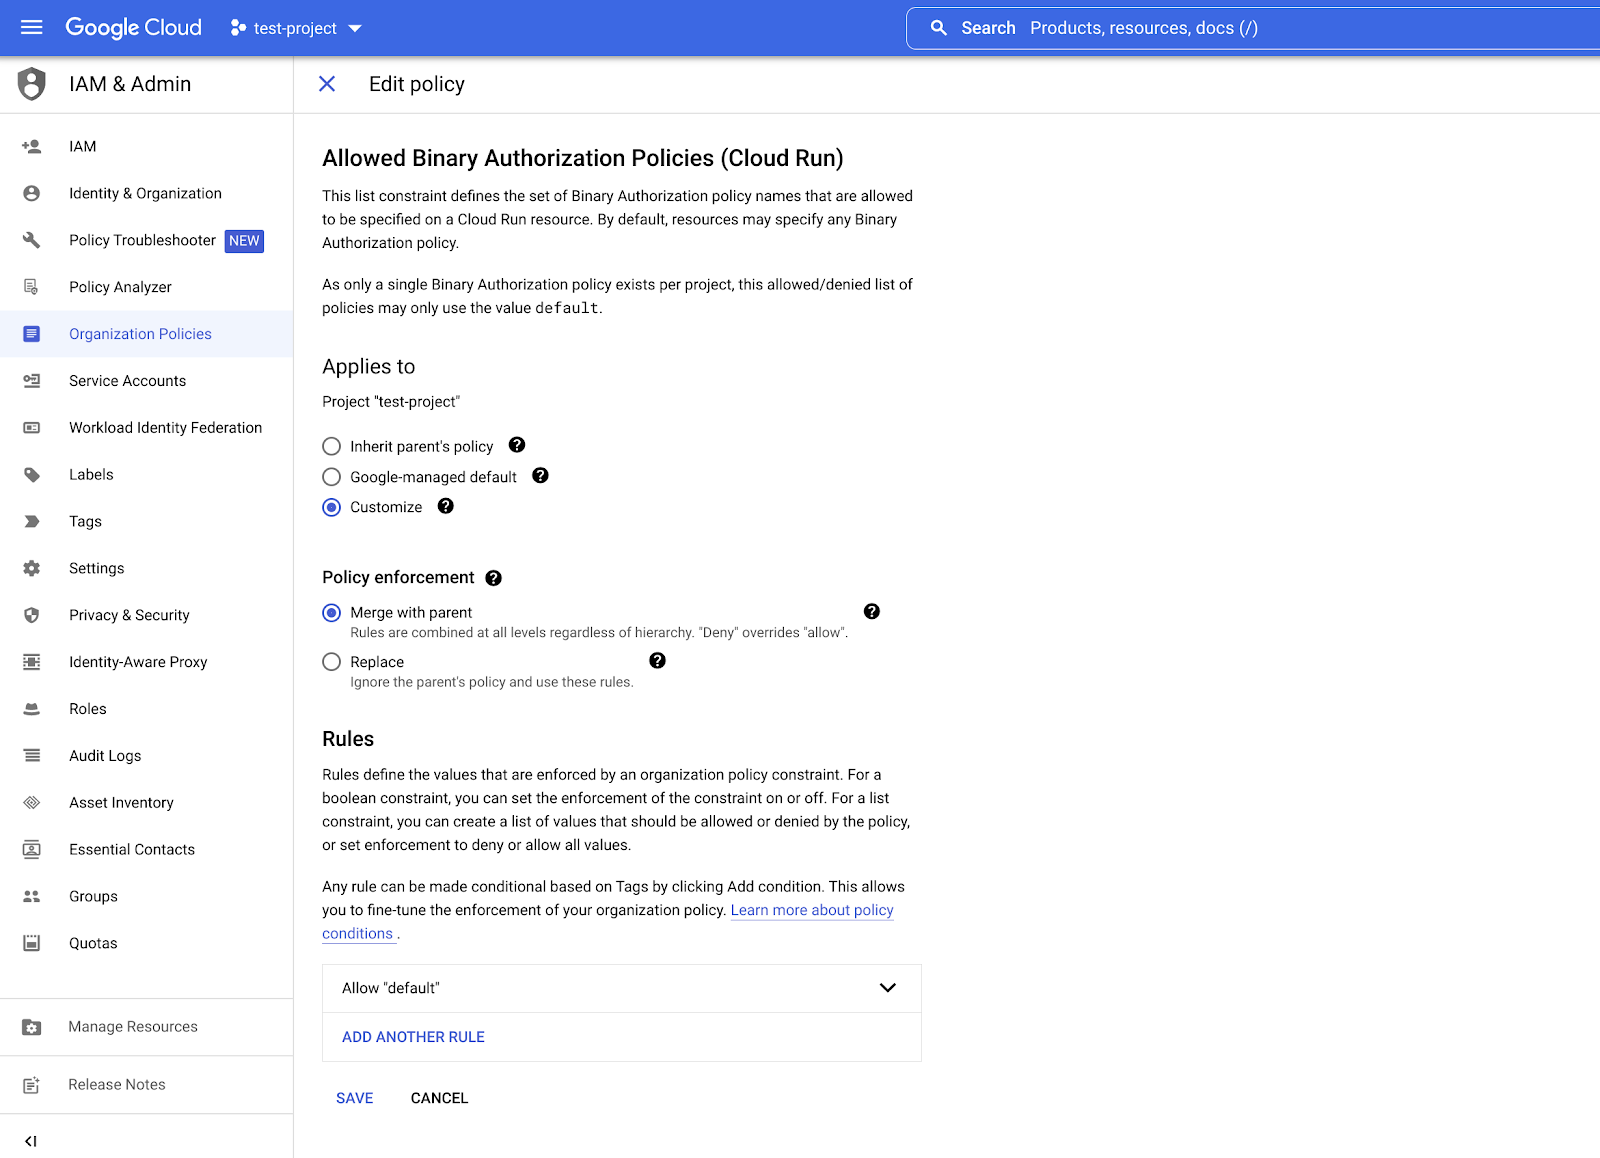Image resolution: width=1600 pixels, height=1158 pixels.
Task: Navigate to Policy Analyzer
Action: coord(120,287)
